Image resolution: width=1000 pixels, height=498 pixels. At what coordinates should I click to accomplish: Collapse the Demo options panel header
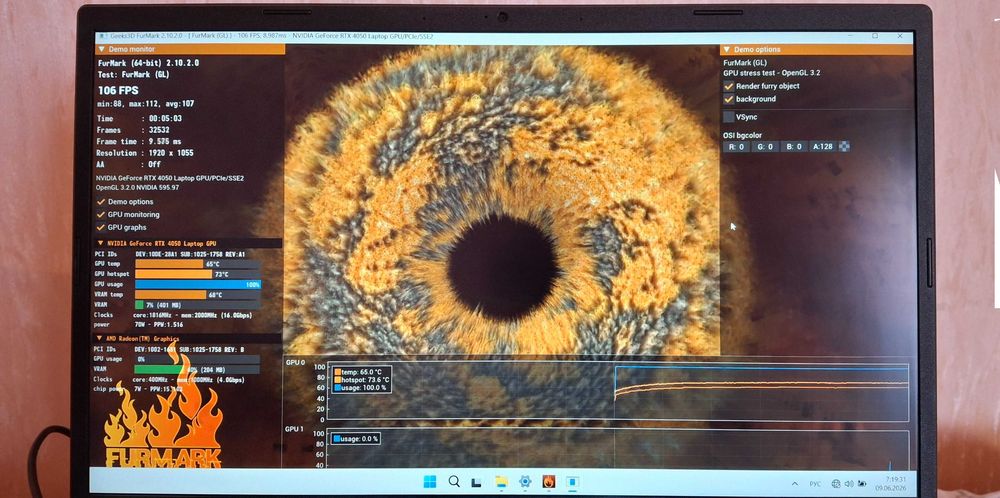coord(816,49)
